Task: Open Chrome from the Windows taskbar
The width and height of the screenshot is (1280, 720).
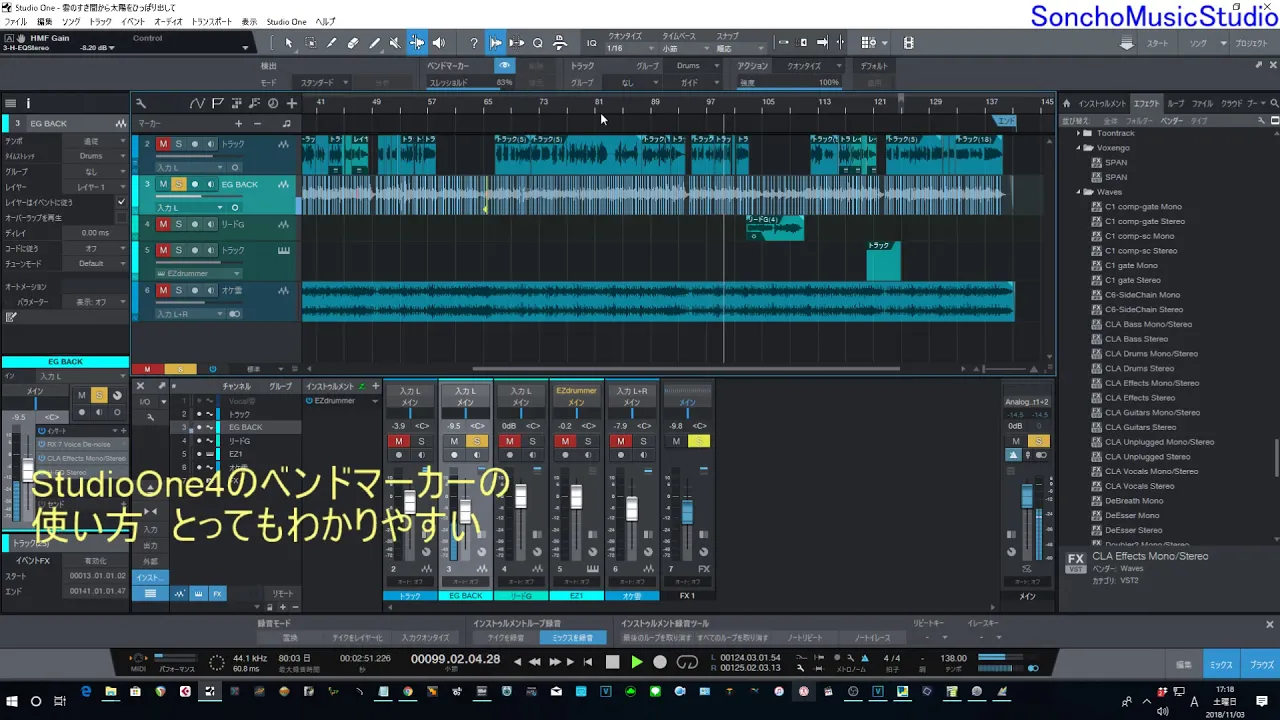Action: (x=408, y=691)
